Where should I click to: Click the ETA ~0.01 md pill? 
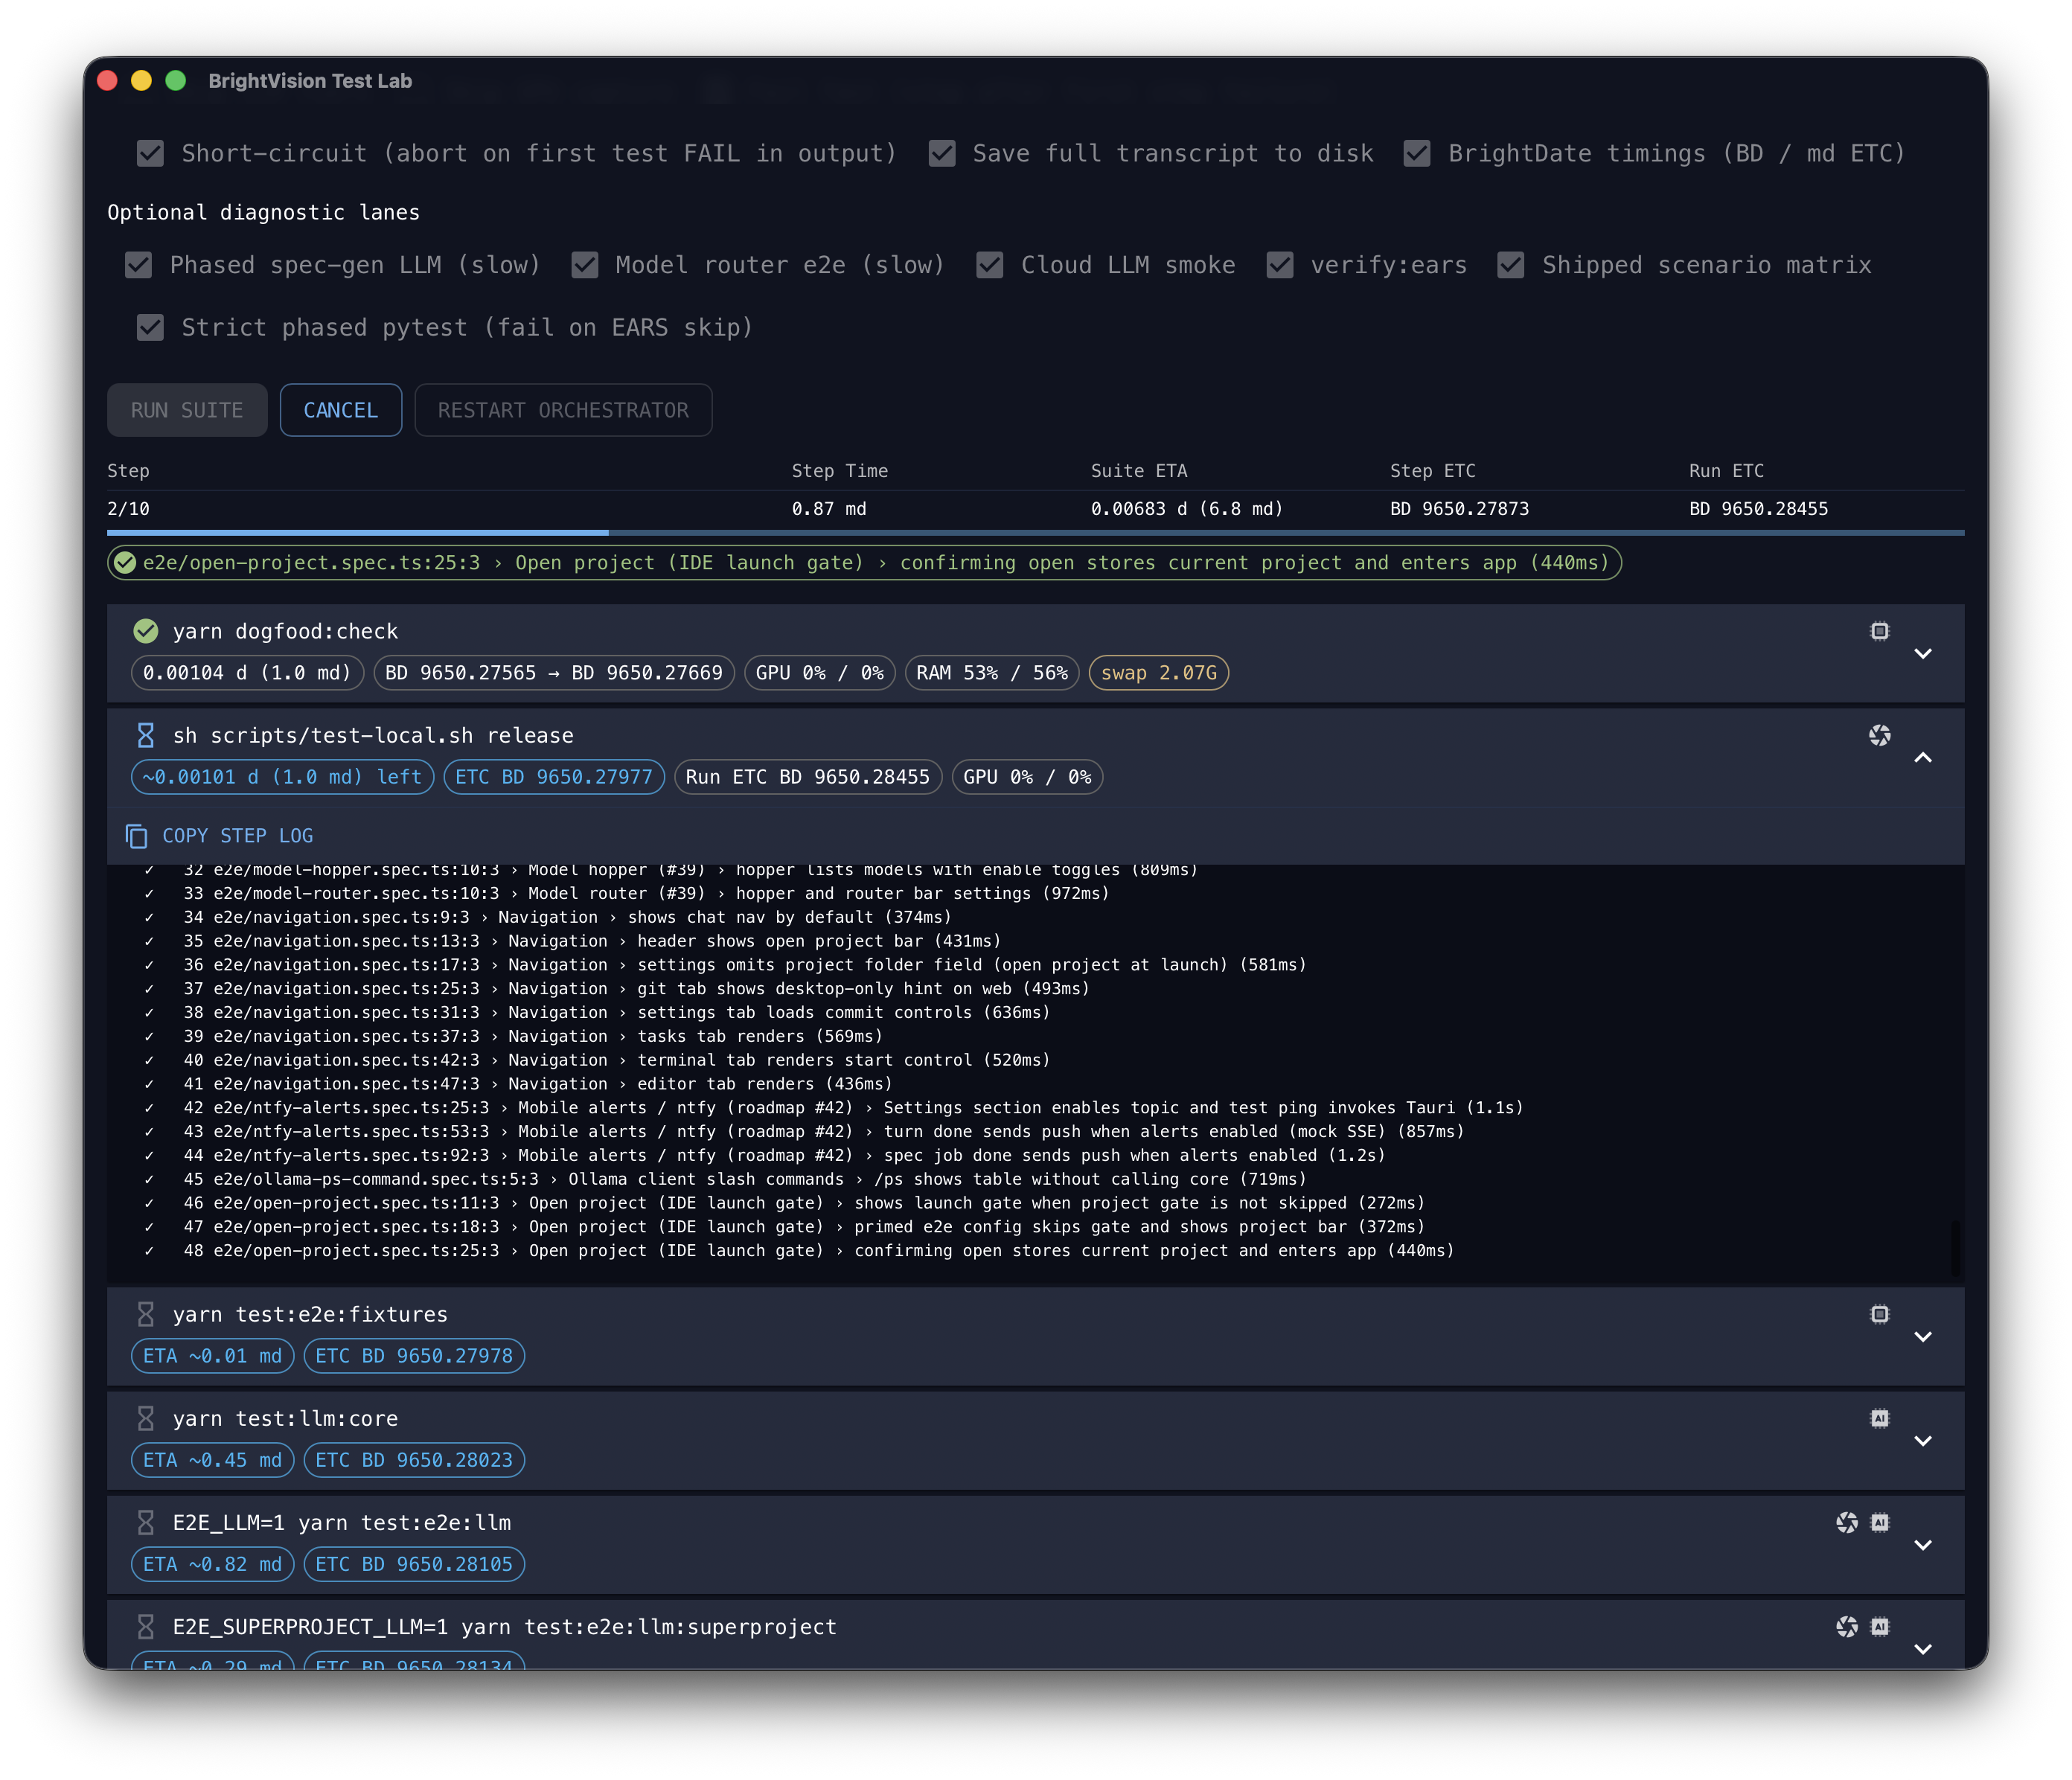pyautogui.click(x=212, y=1356)
